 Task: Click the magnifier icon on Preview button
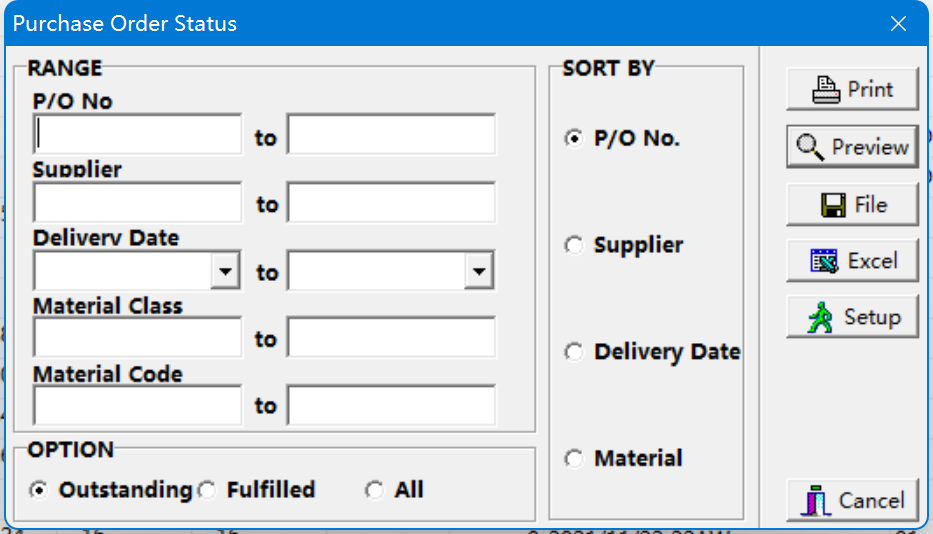coord(810,147)
